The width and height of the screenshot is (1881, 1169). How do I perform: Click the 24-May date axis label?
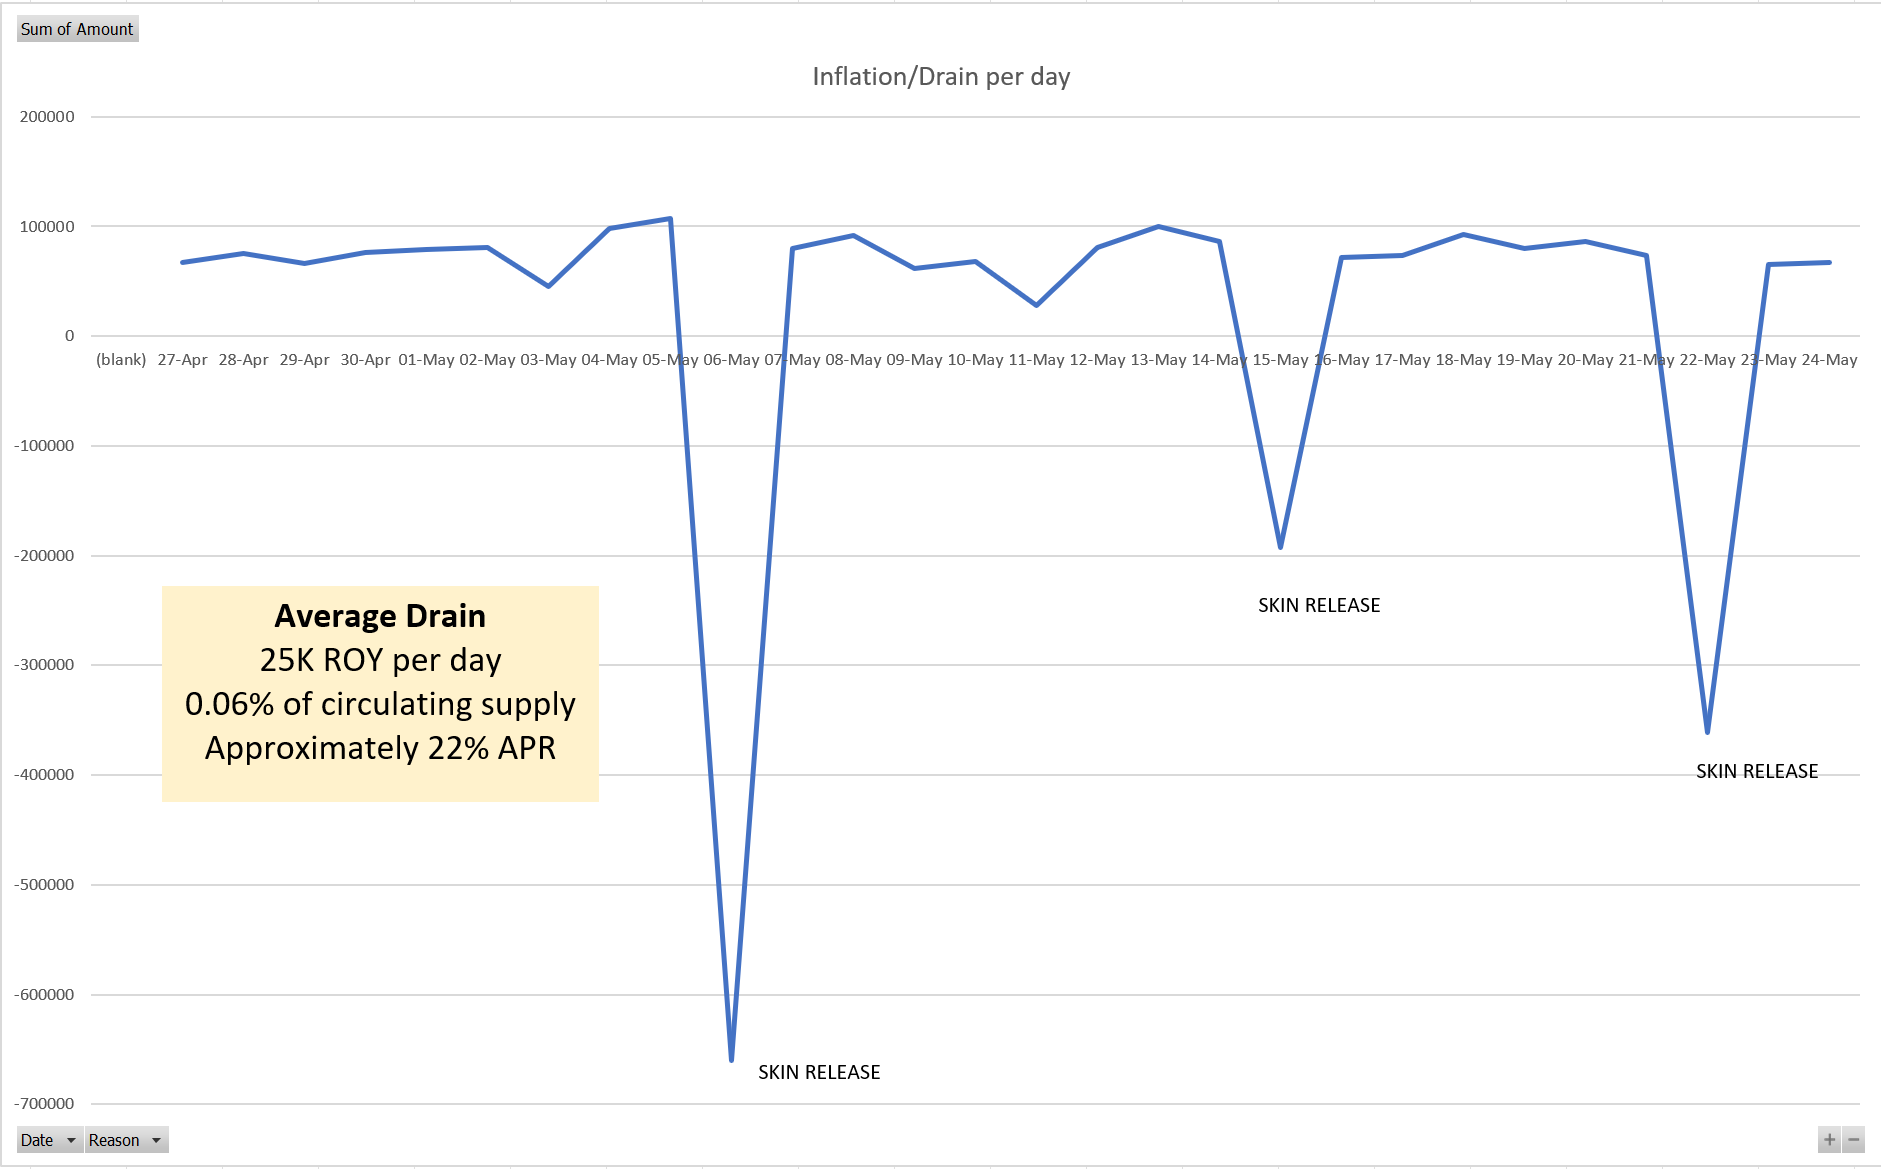(1829, 360)
